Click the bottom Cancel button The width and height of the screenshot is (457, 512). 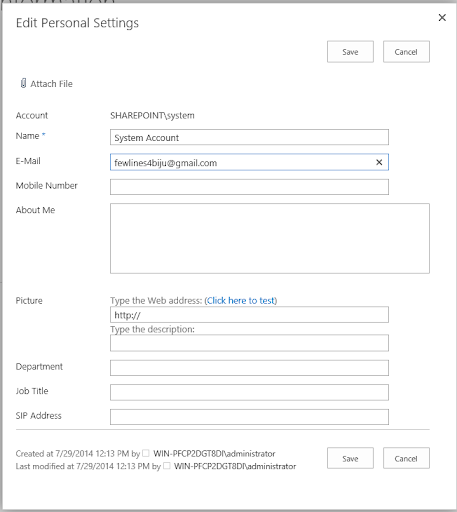[406, 458]
